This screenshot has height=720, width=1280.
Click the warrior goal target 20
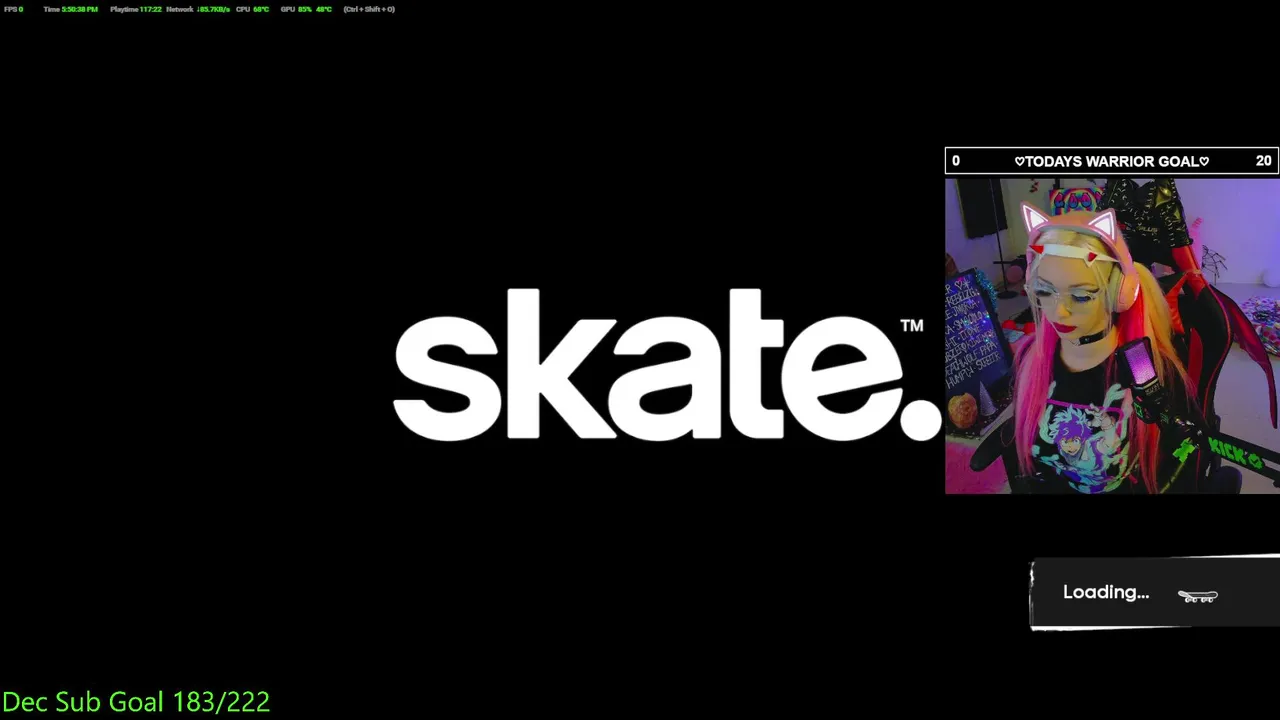[1264, 161]
